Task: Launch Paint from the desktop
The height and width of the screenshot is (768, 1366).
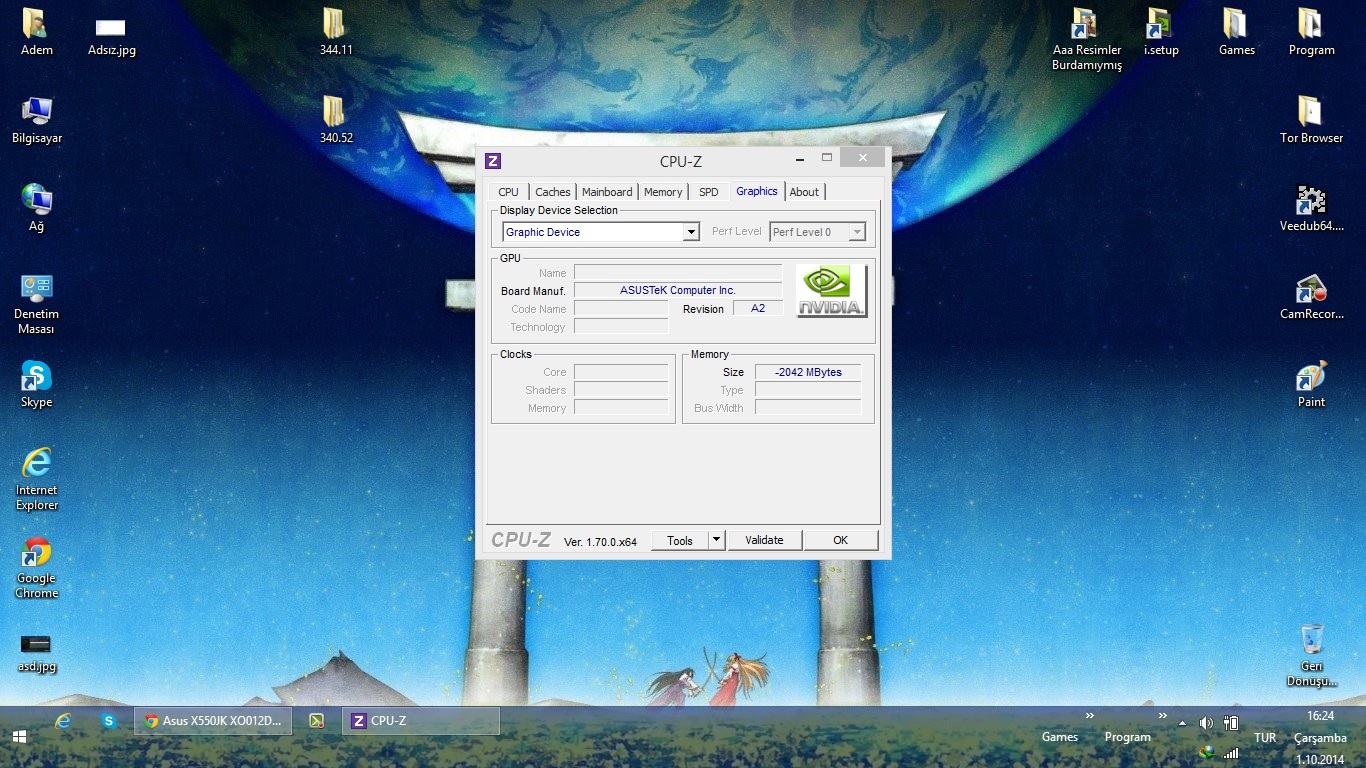Action: tap(1311, 384)
